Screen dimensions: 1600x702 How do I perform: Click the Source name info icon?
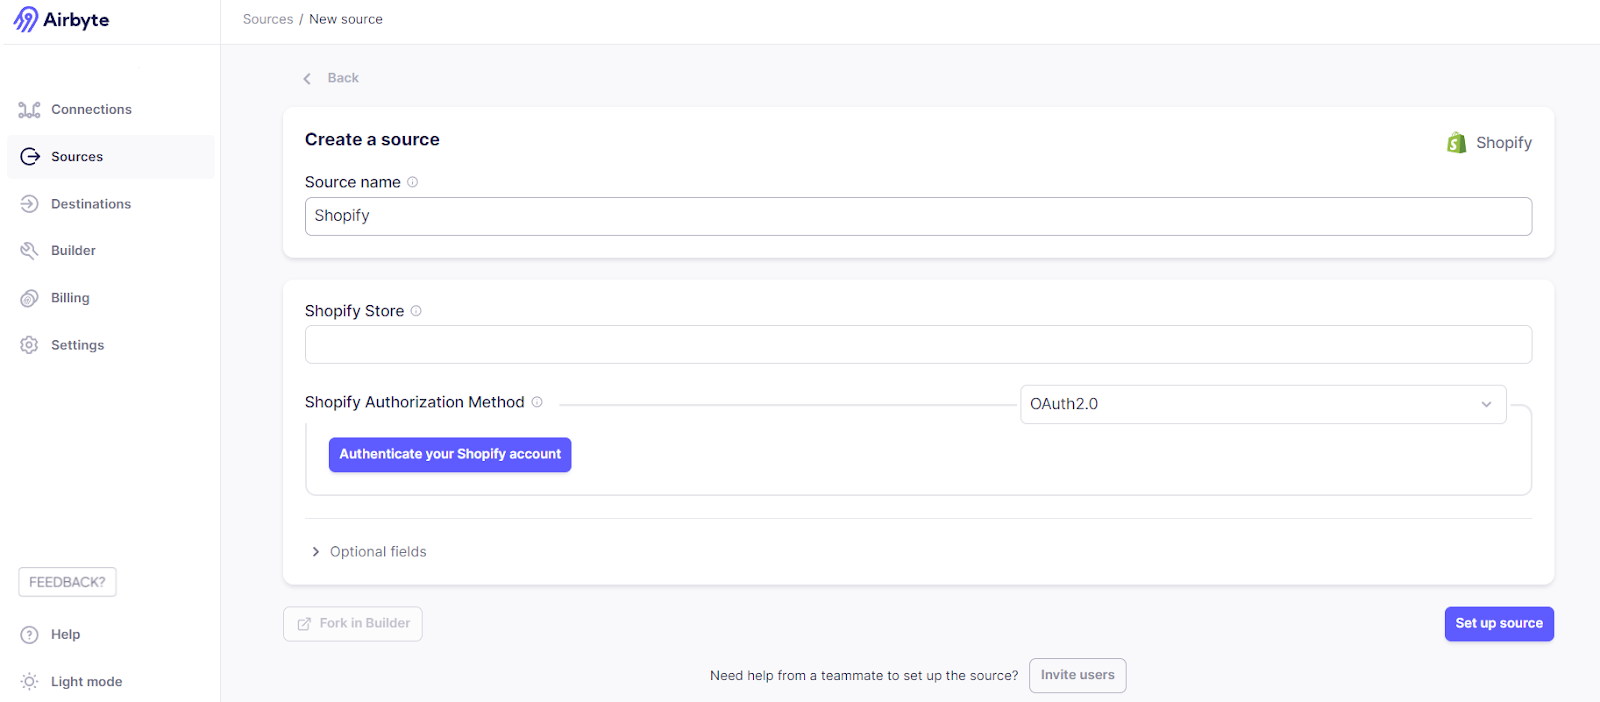(x=412, y=182)
